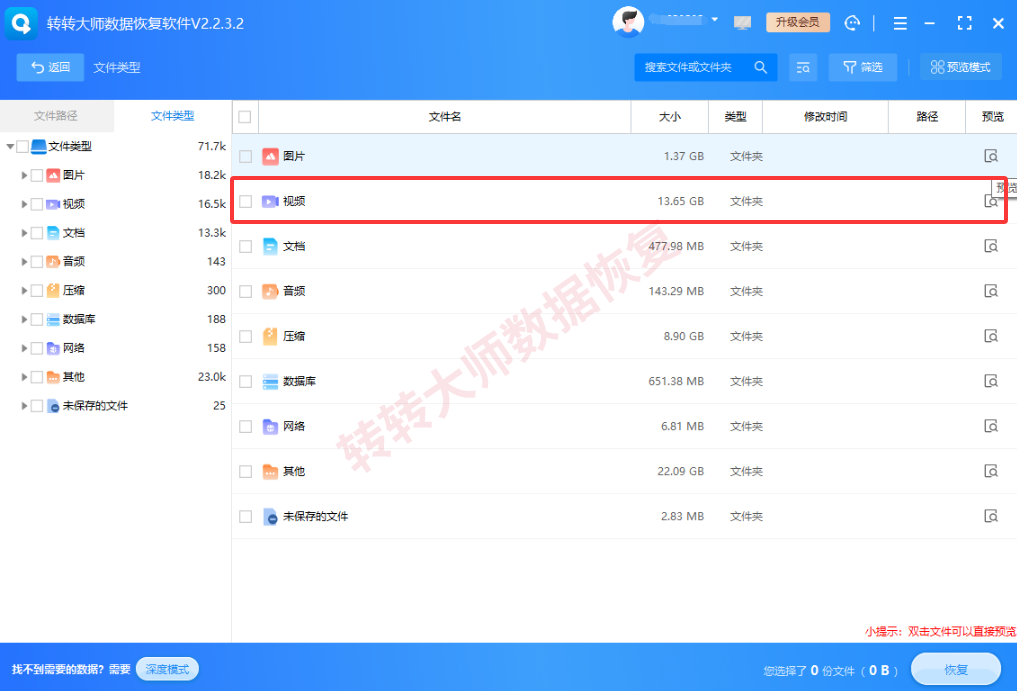The image size is (1017, 691).
Task: Expand the 其他 tree node
Action: coord(24,377)
